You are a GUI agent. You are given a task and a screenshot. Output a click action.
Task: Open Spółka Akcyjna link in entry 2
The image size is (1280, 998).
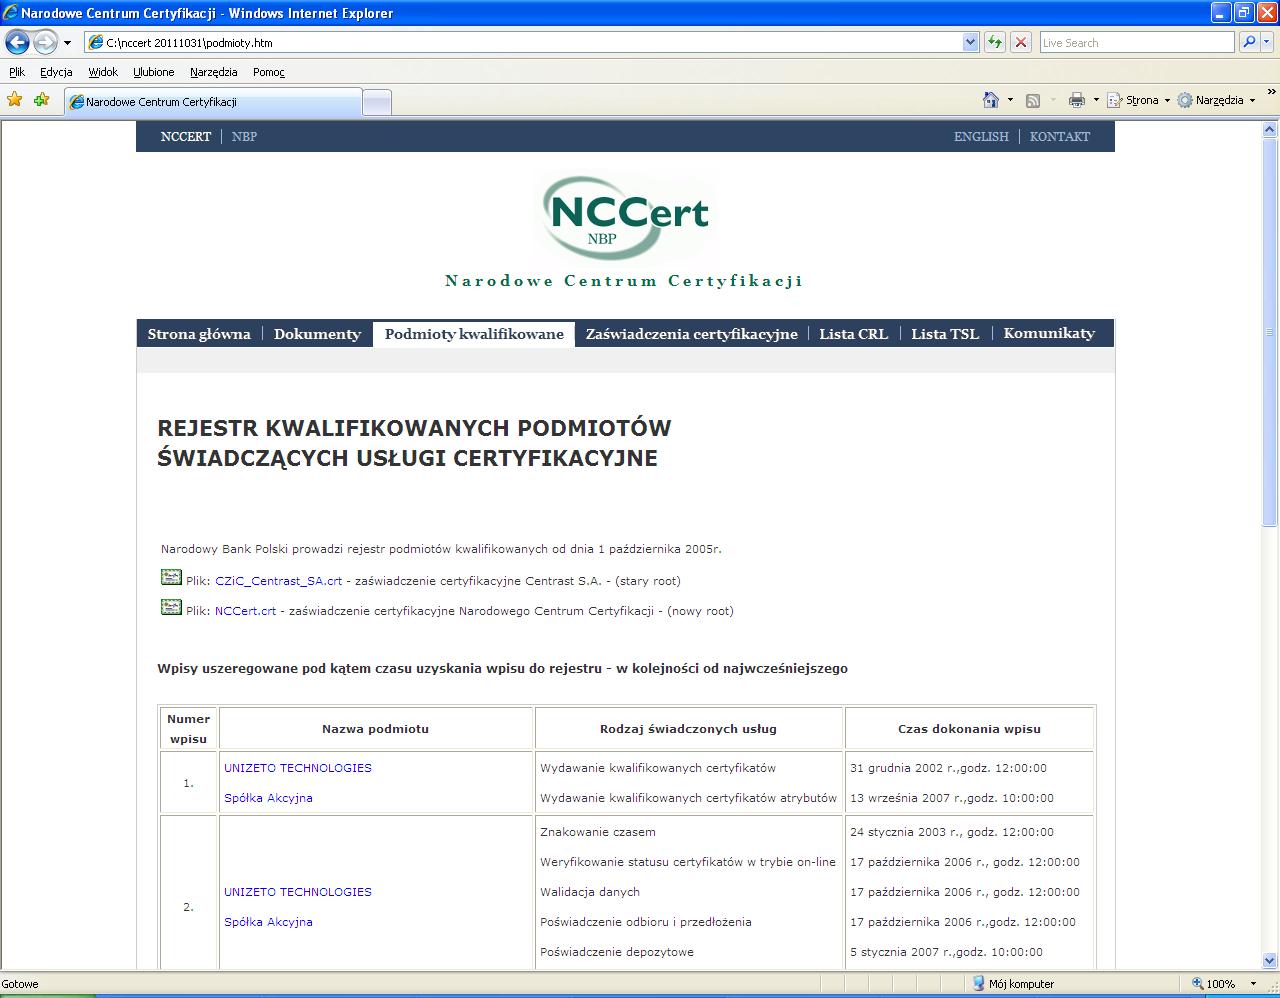[268, 922]
